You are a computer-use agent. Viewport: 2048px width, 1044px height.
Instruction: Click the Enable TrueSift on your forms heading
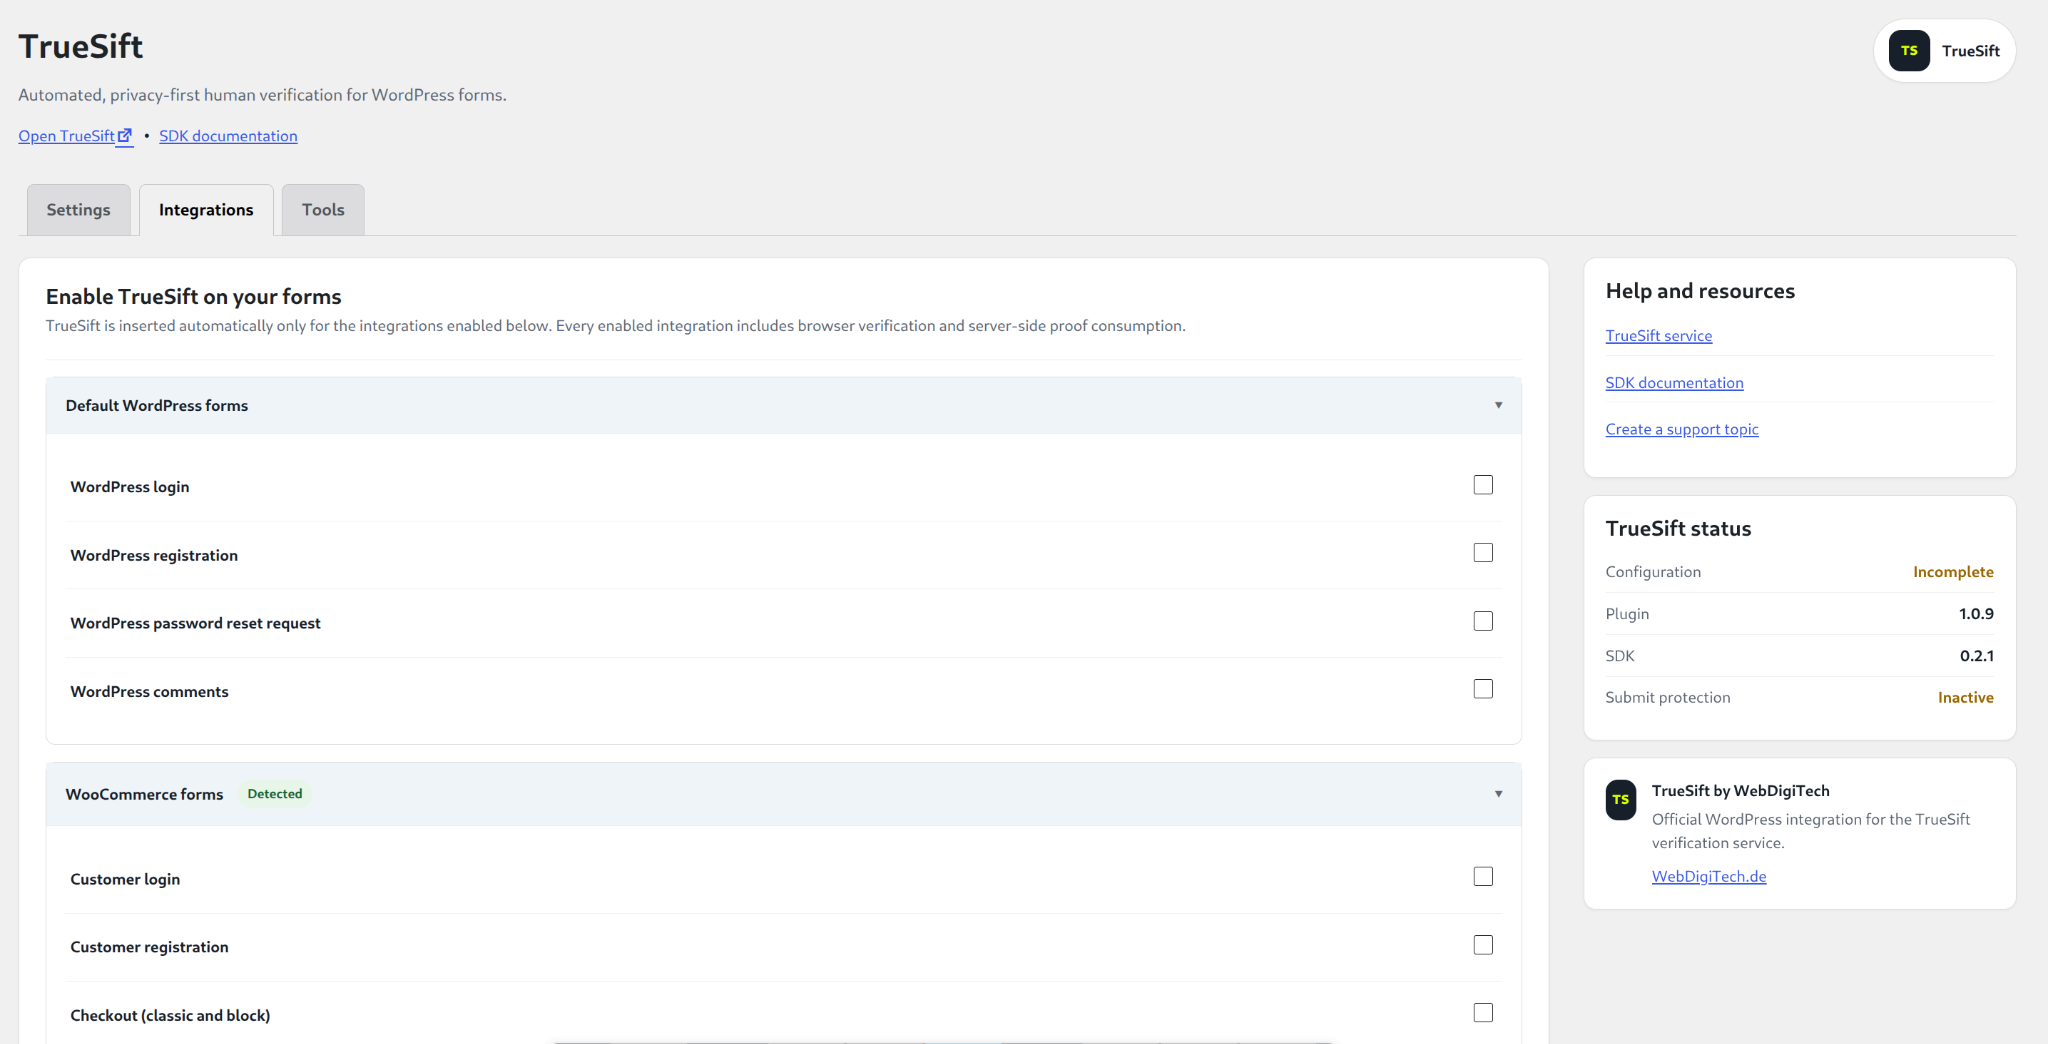[x=194, y=297]
